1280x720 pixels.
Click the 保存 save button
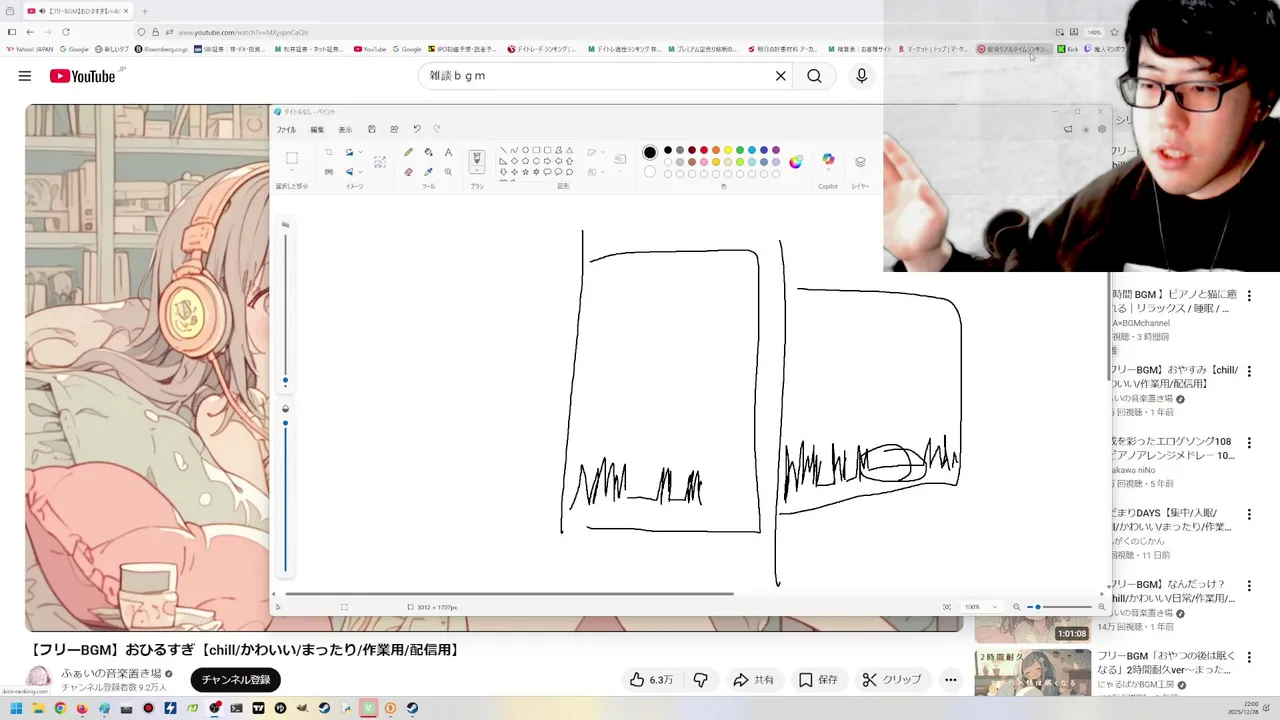818,680
